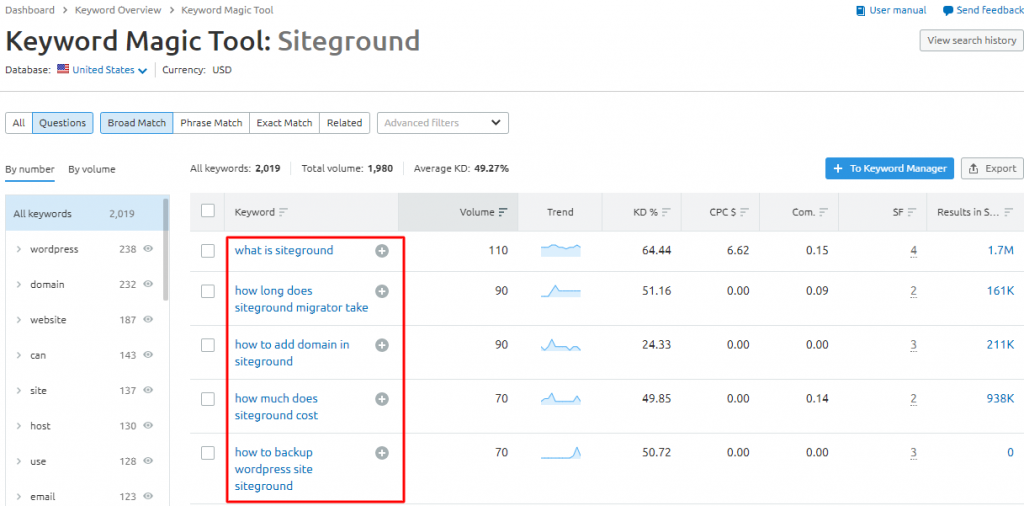1024x506 pixels.
Task: Toggle the eye icon for wordpress group
Action: (x=148, y=249)
